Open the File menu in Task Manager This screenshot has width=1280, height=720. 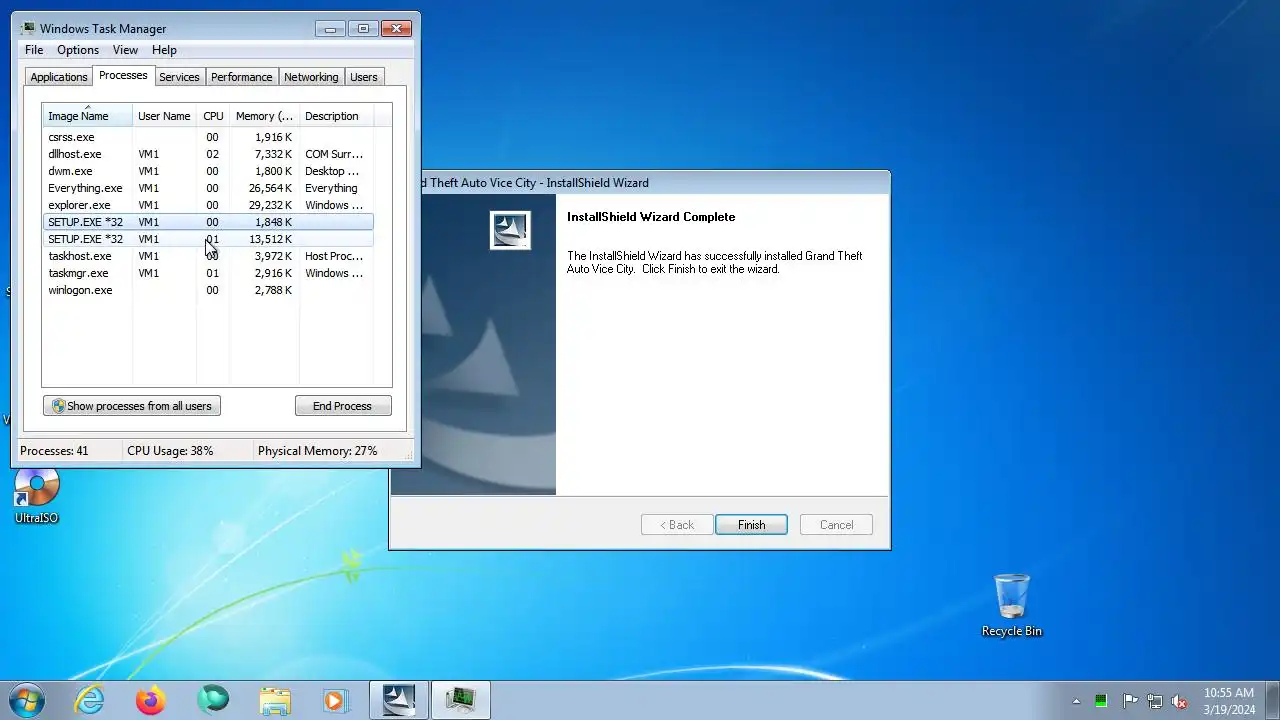click(x=34, y=50)
